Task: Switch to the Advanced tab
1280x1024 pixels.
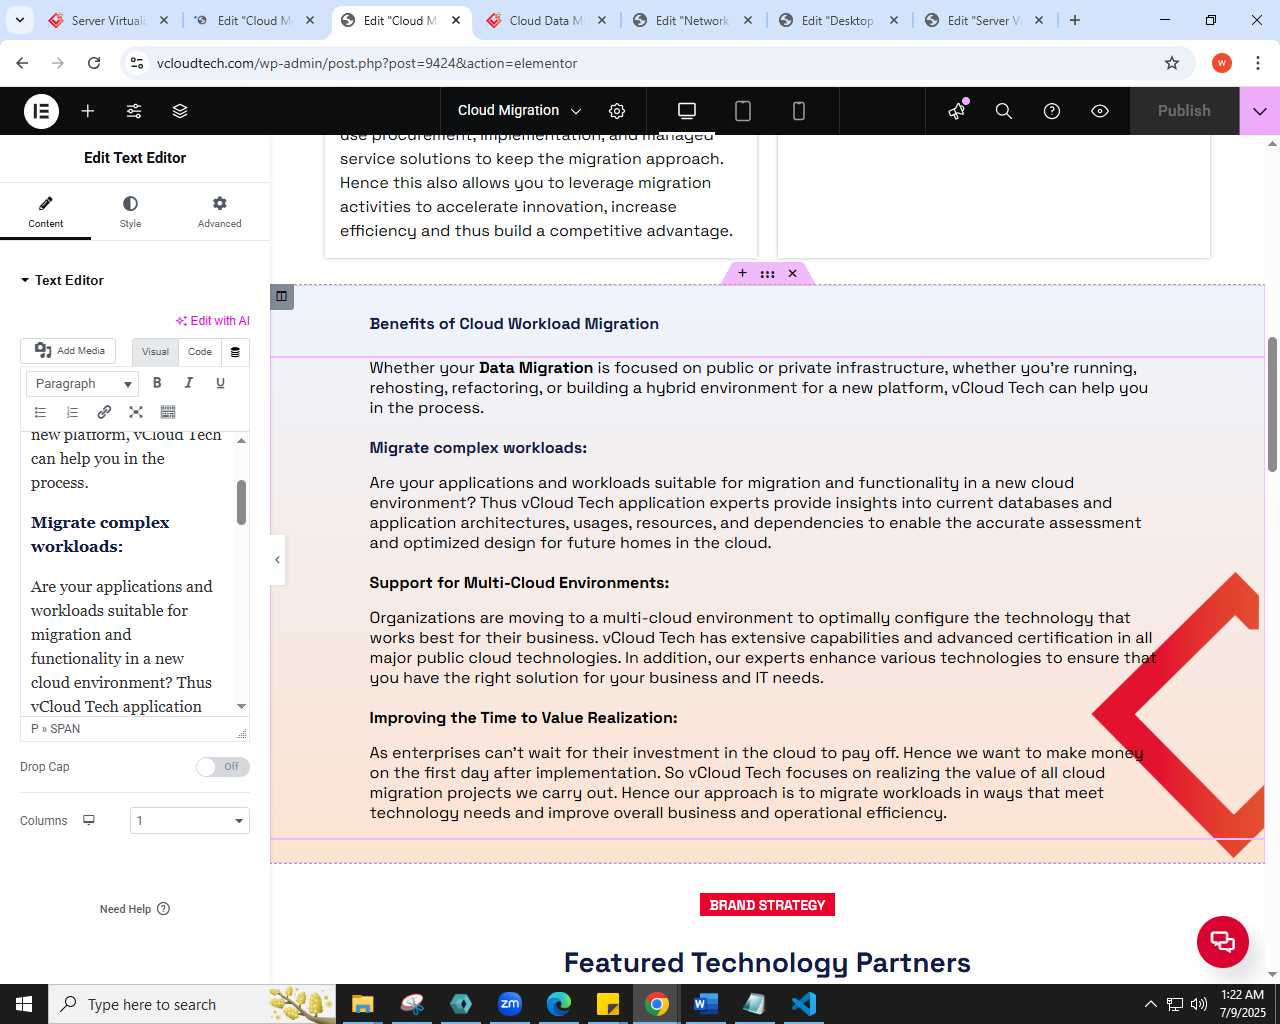Action: [x=220, y=211]
